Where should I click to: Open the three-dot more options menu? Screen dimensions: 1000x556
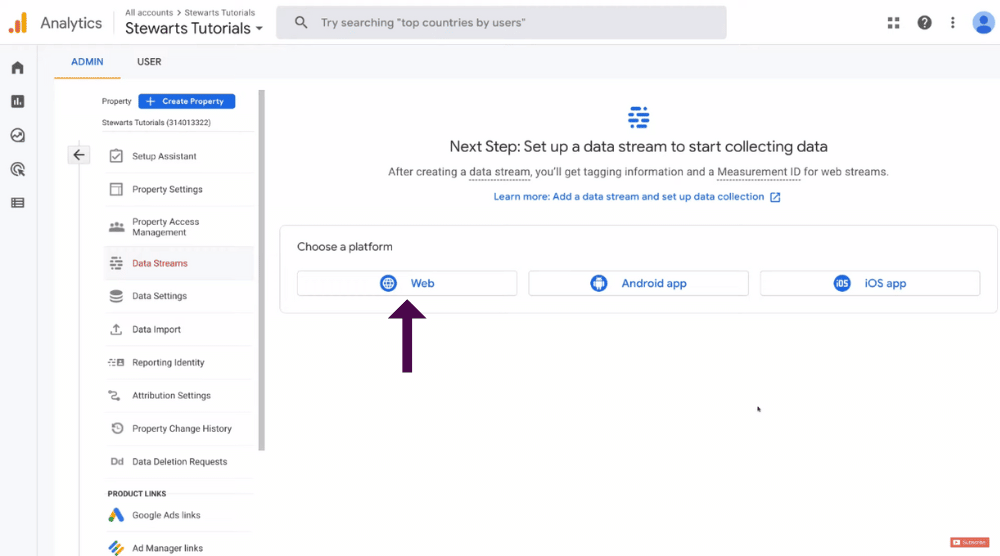click(x=953, y=23)
